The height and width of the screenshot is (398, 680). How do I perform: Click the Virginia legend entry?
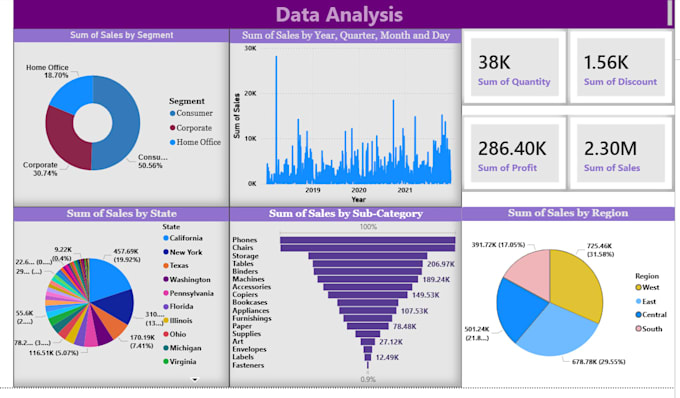pos(180,362)
